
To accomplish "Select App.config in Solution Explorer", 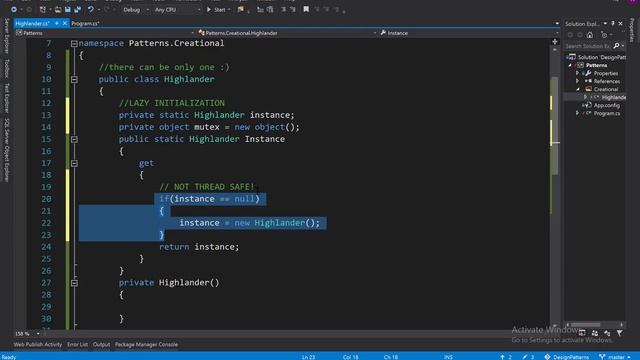I will pos(607,105).
